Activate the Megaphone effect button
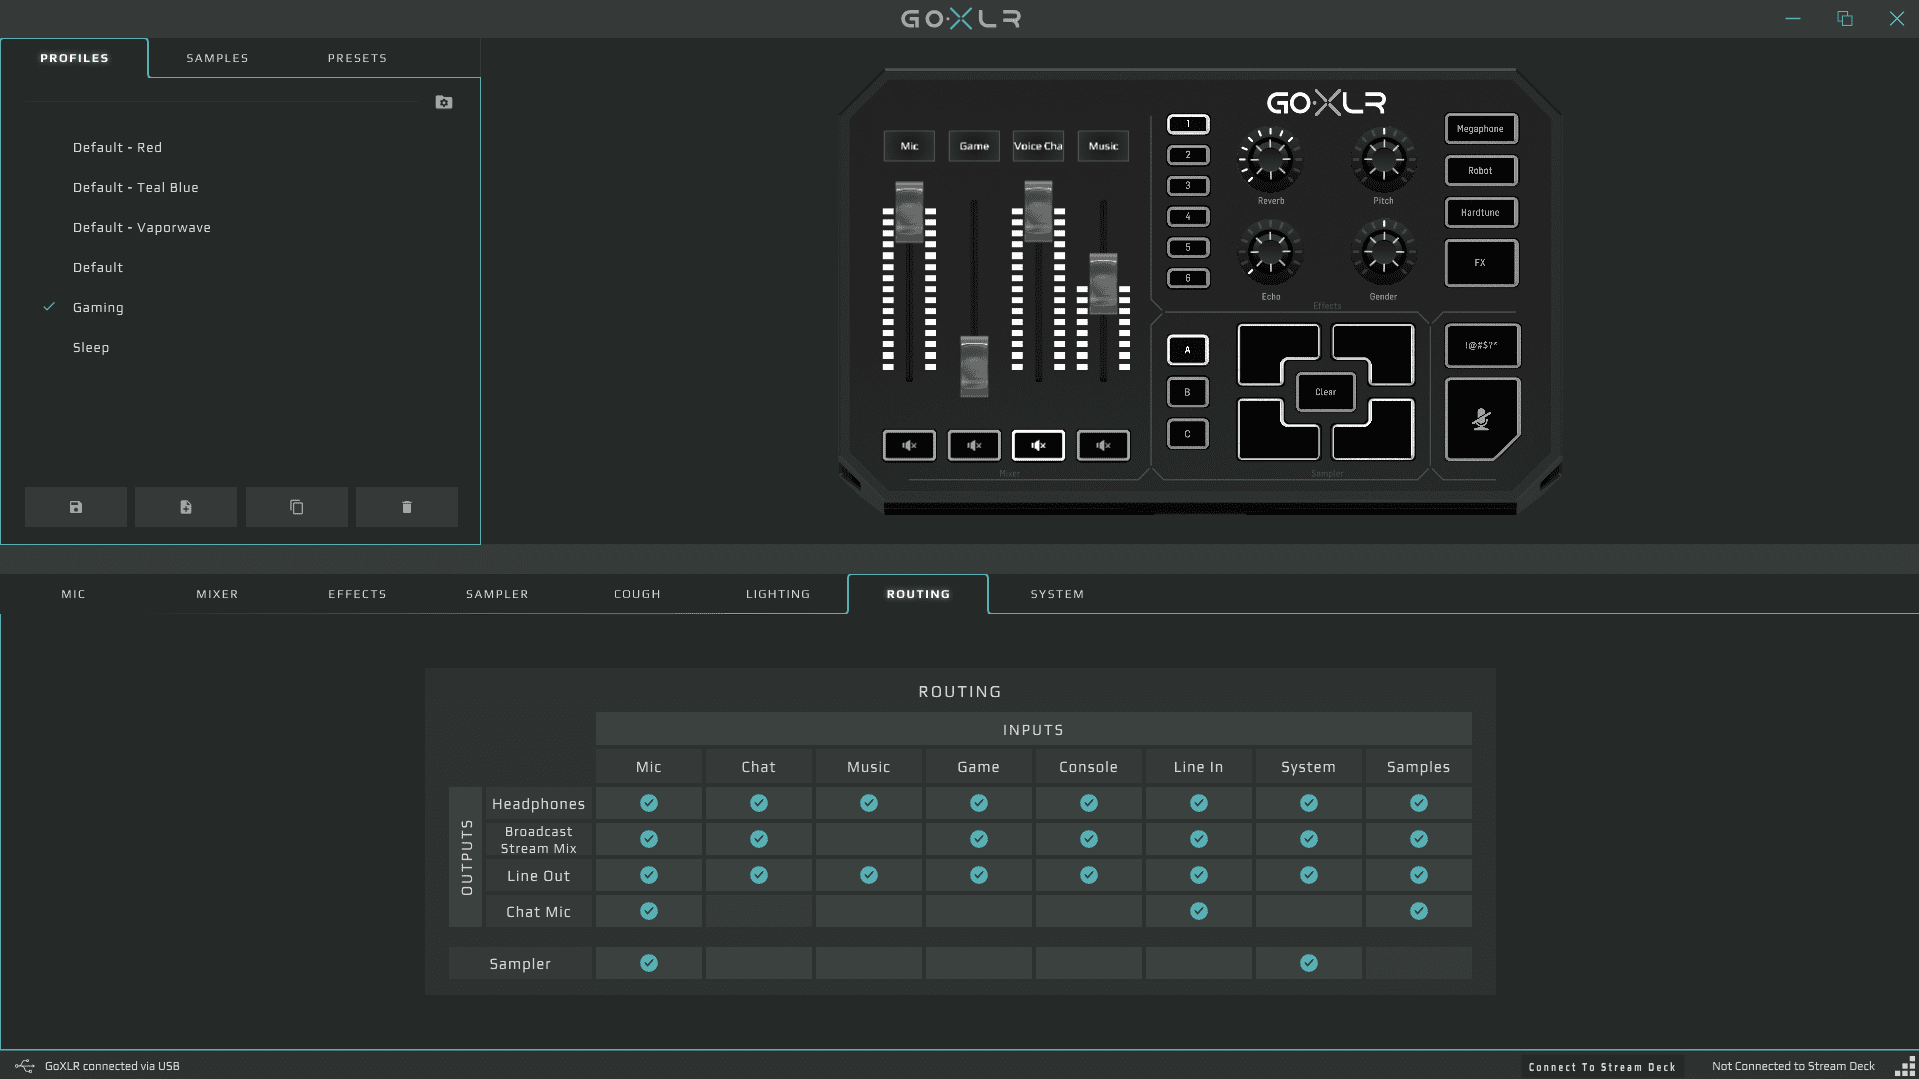 (1481, 129)
